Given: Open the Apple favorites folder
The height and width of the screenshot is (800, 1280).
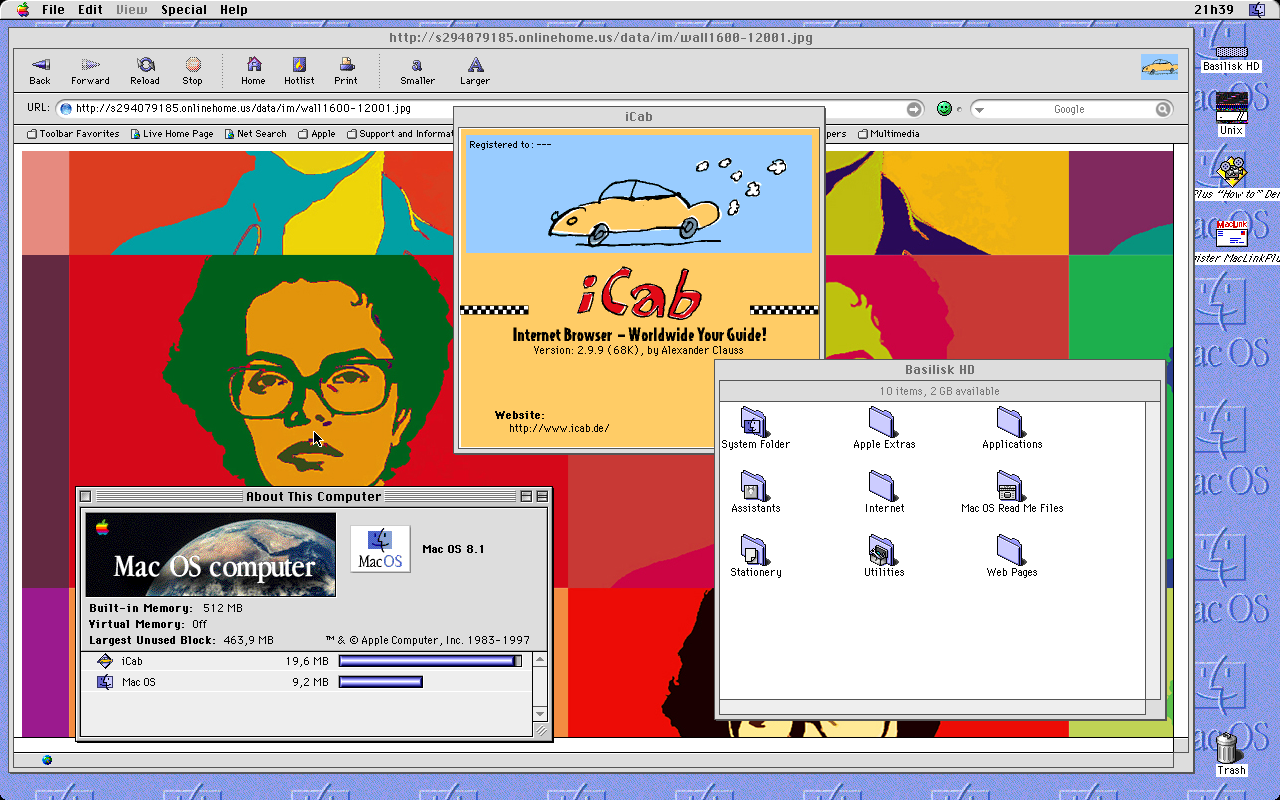Looking at the screenshot, I should 317,134.
